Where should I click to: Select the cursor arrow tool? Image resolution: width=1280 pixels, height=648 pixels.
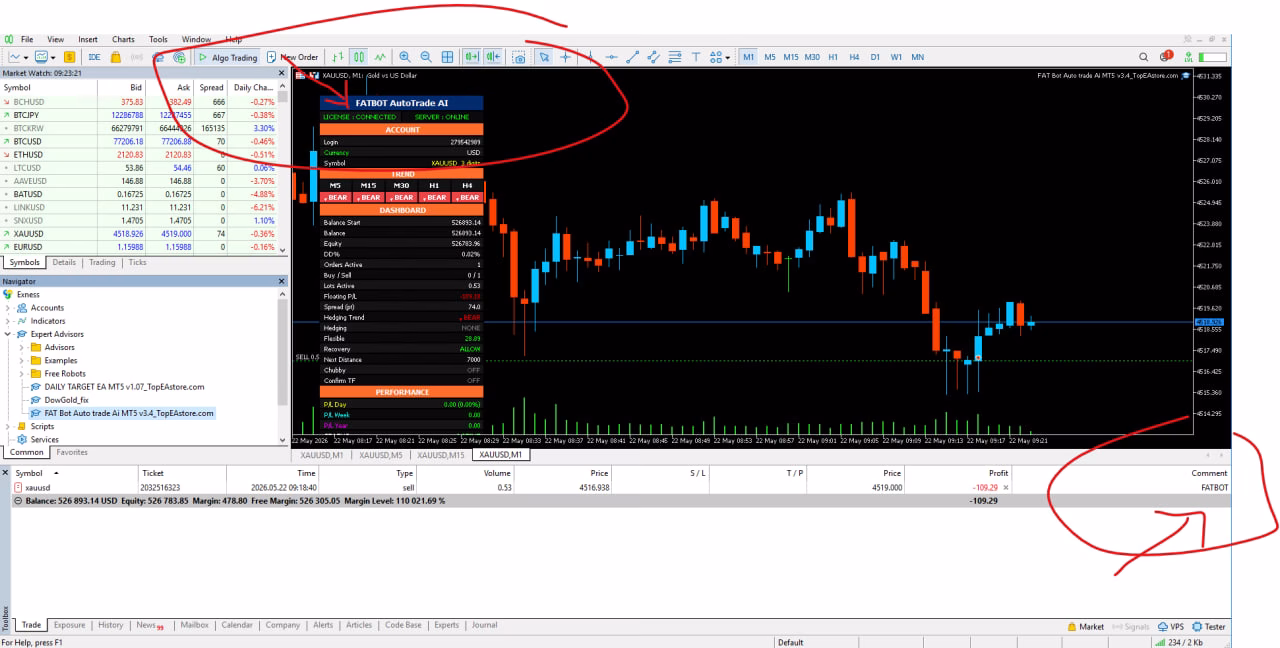coord(544,57)
